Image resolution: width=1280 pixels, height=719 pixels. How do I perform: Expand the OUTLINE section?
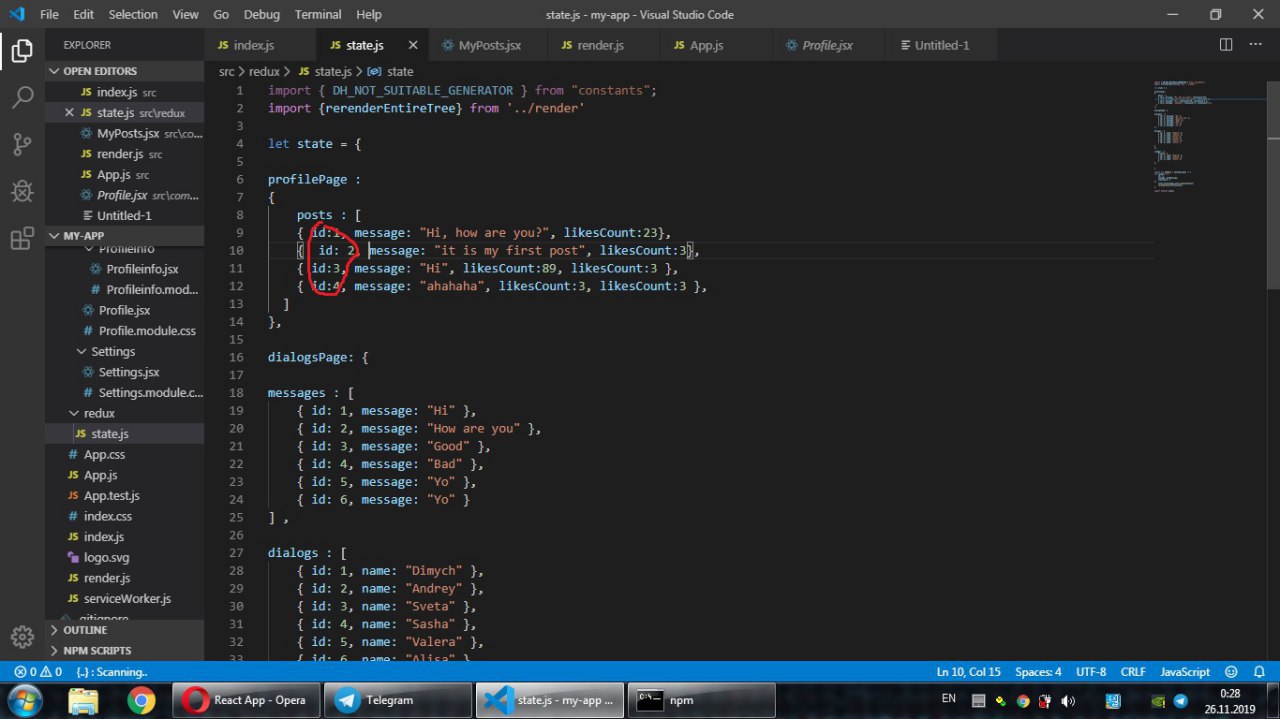[85, 630]
